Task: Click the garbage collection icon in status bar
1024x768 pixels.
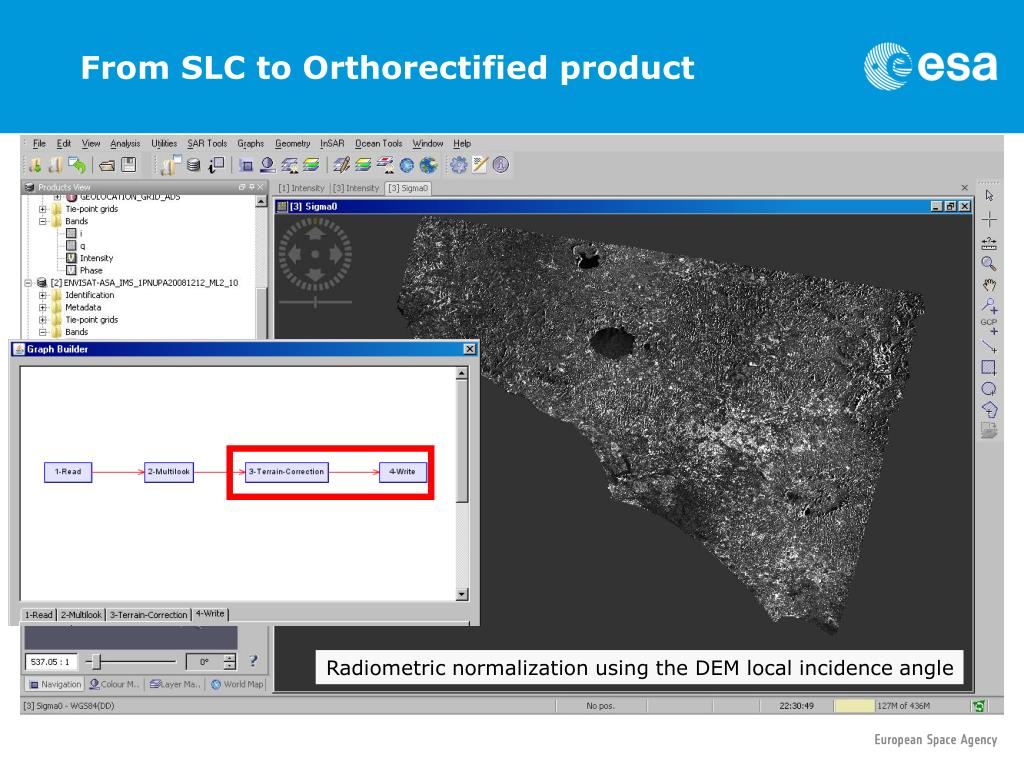Action: pyautogui.click(x=978, y=706)
